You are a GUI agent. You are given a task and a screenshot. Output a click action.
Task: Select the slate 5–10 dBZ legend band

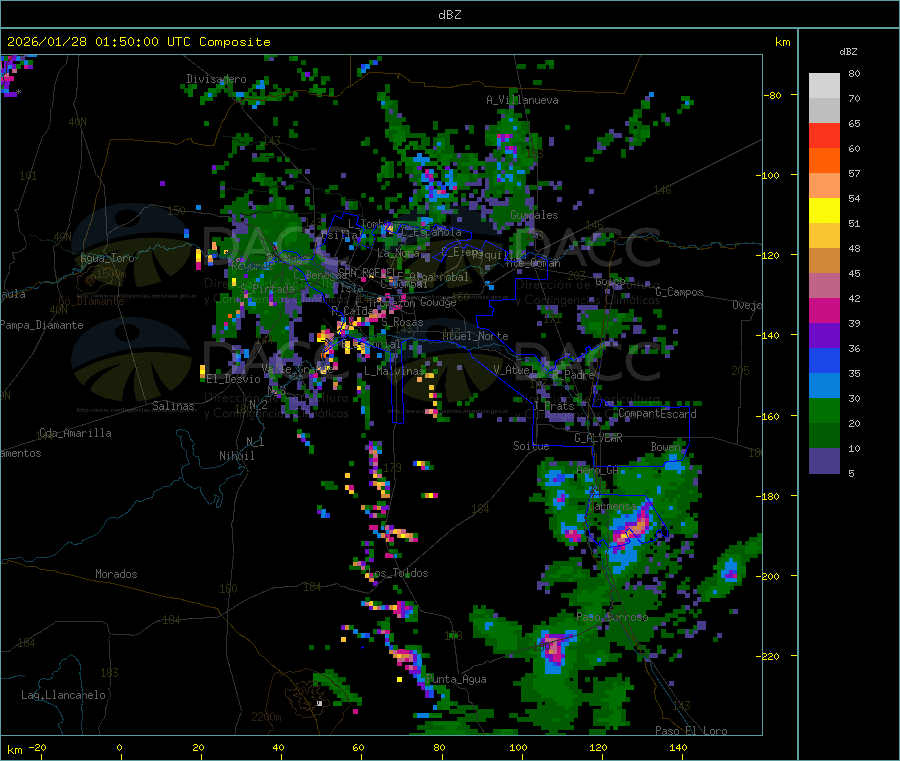[x=824, y=461]
